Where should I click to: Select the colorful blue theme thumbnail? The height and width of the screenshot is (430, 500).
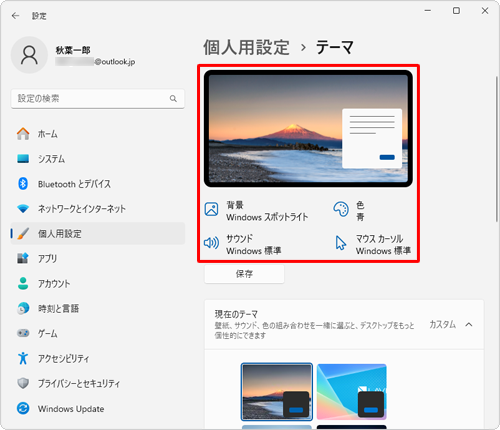pos(352,392)
